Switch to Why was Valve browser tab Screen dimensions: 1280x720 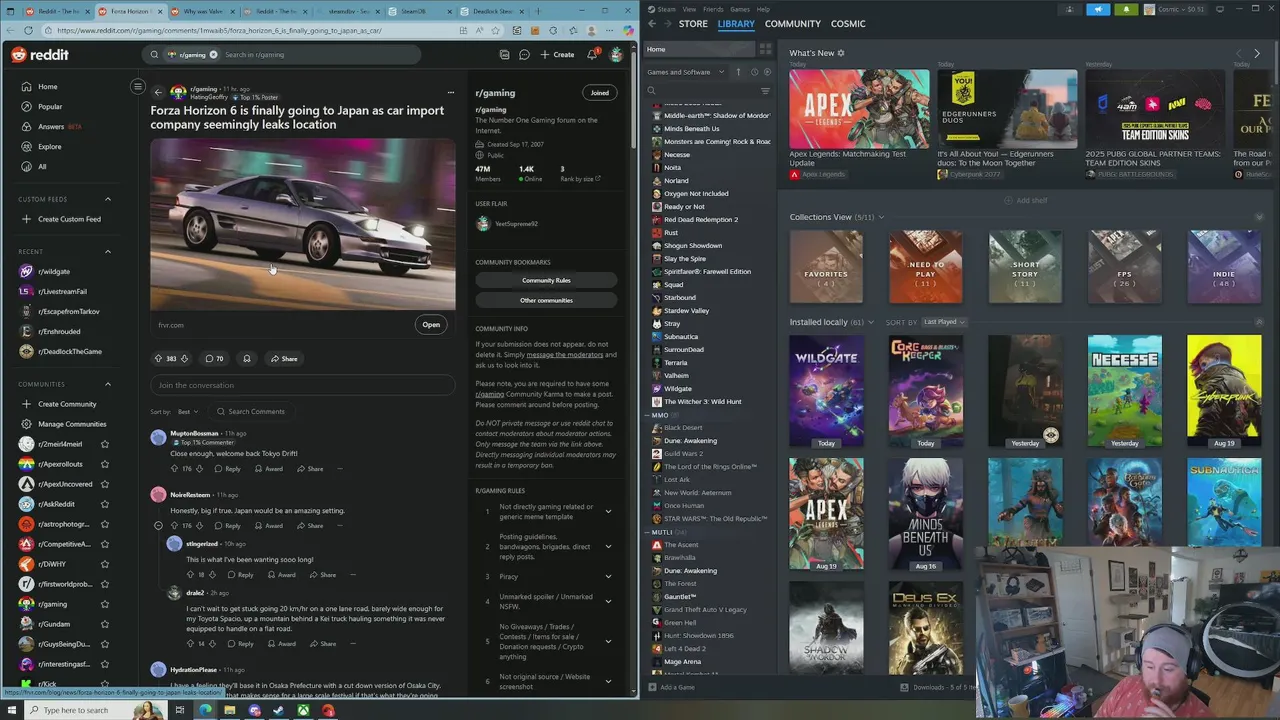[203, 11]
